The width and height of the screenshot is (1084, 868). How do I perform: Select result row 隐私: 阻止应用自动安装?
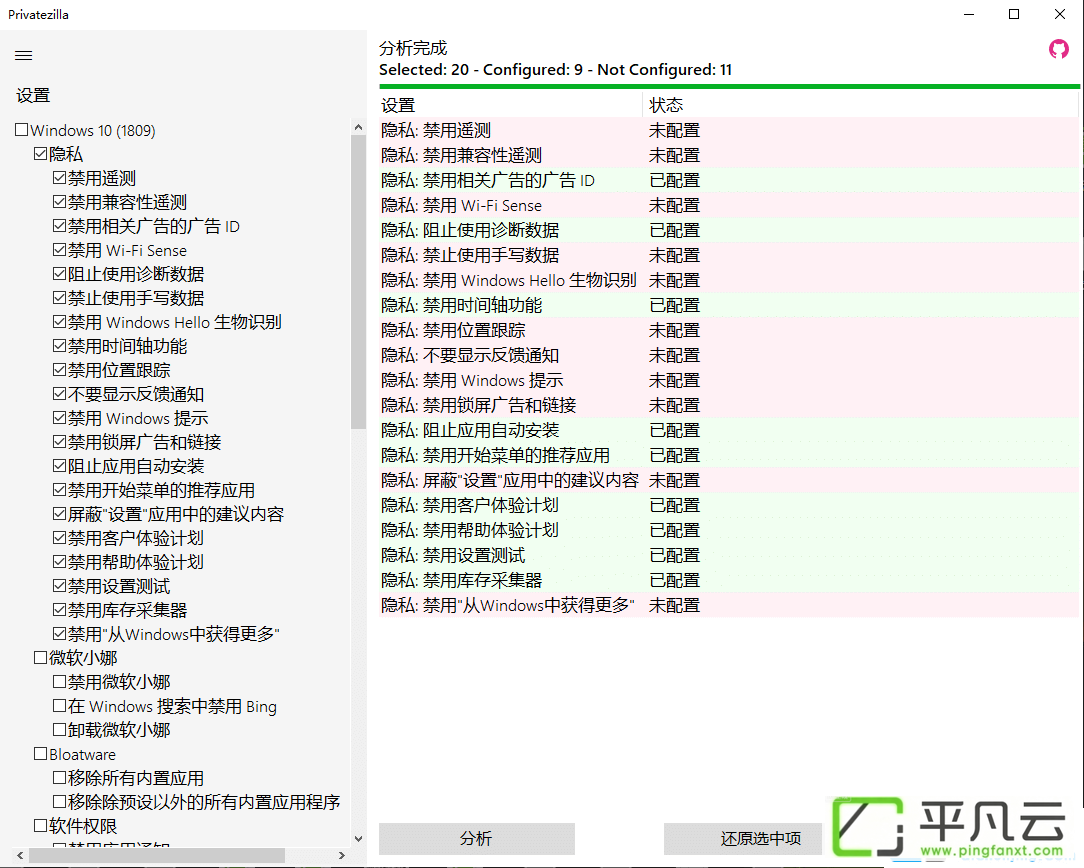pyautogui.click(x=729, y=430)
